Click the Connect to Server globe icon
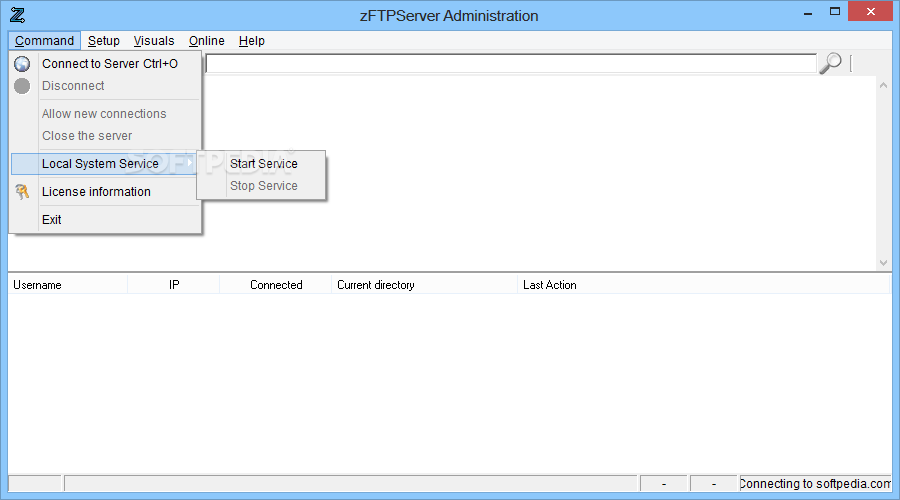900x500 pixels. click(x=22, y=64)
